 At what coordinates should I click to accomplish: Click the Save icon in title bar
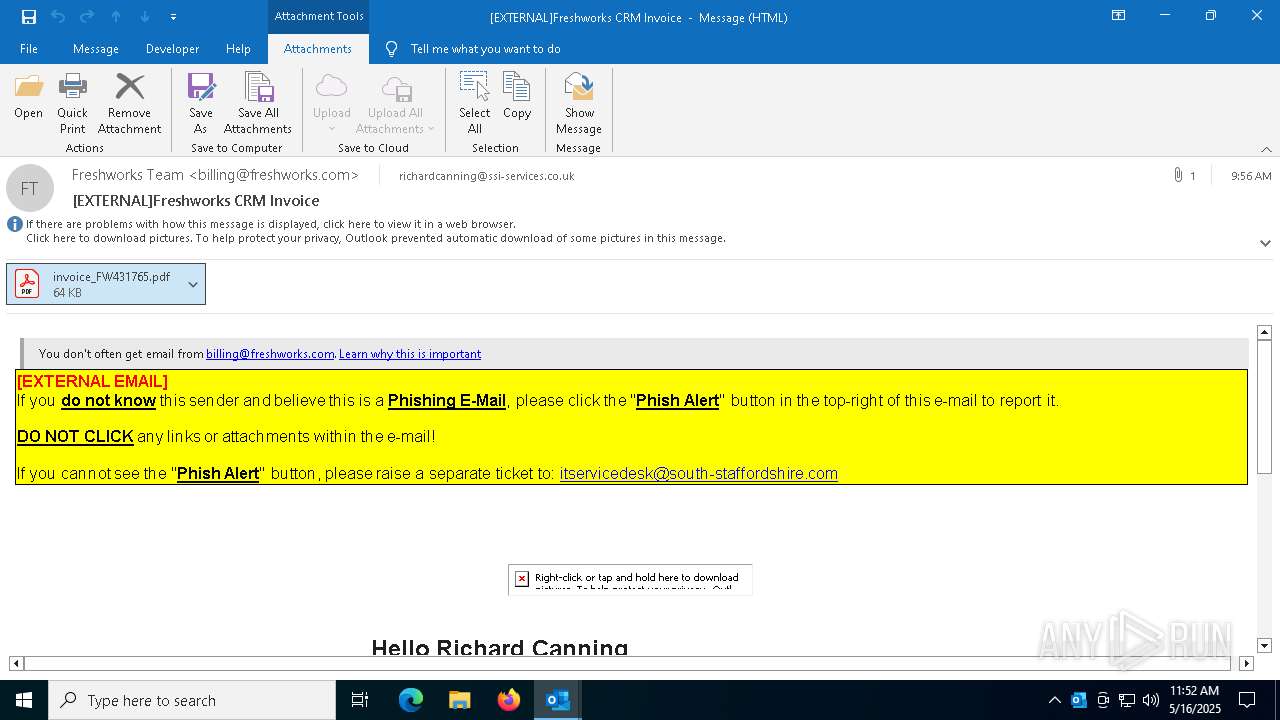click(x=28, y=17)
